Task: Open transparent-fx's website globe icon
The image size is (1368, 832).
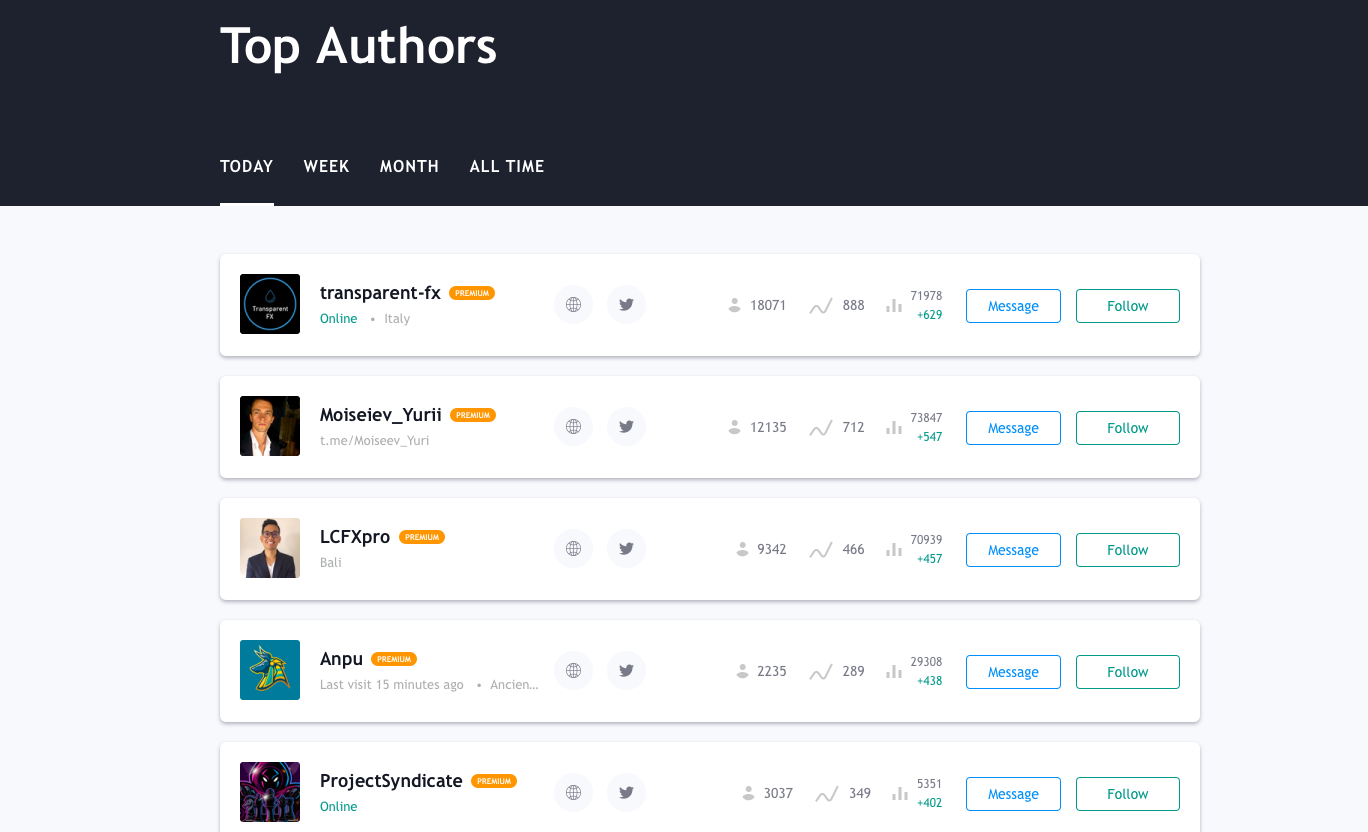Action: click(573, 305)
